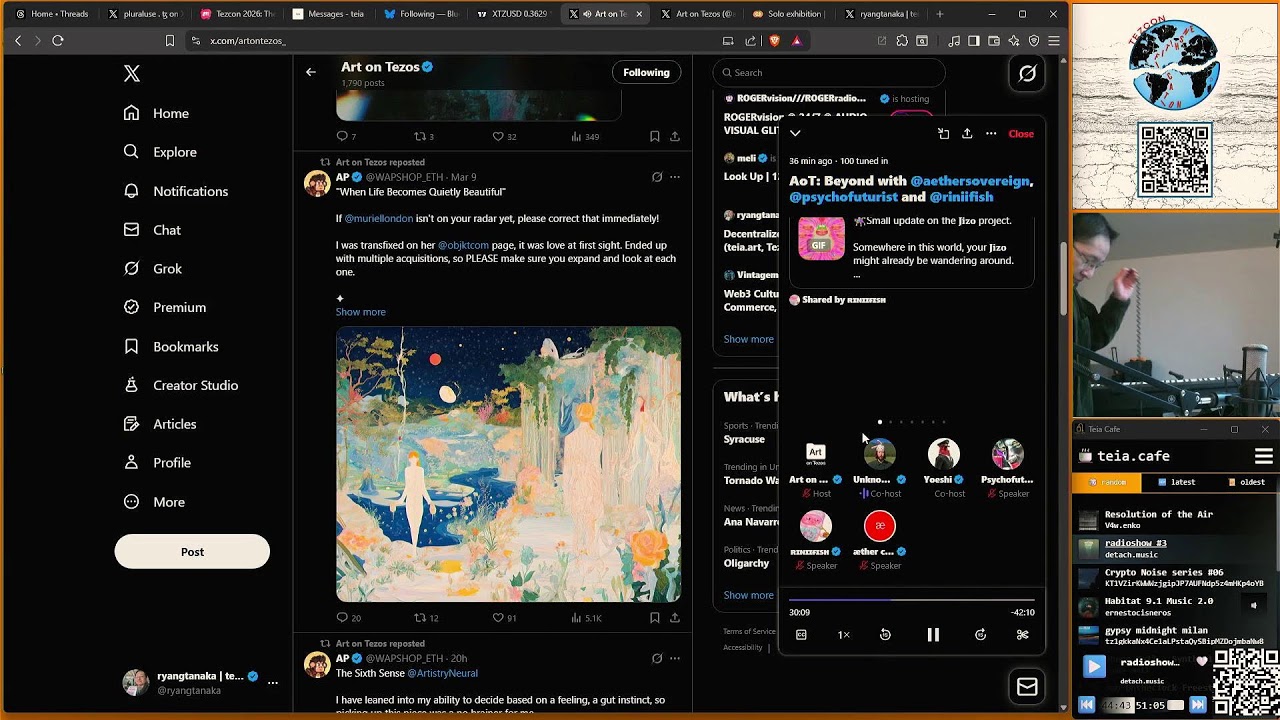Toggle the Brave VPN shield icon
Viewport: 1280px width, 720px height.
(1034, 41)
